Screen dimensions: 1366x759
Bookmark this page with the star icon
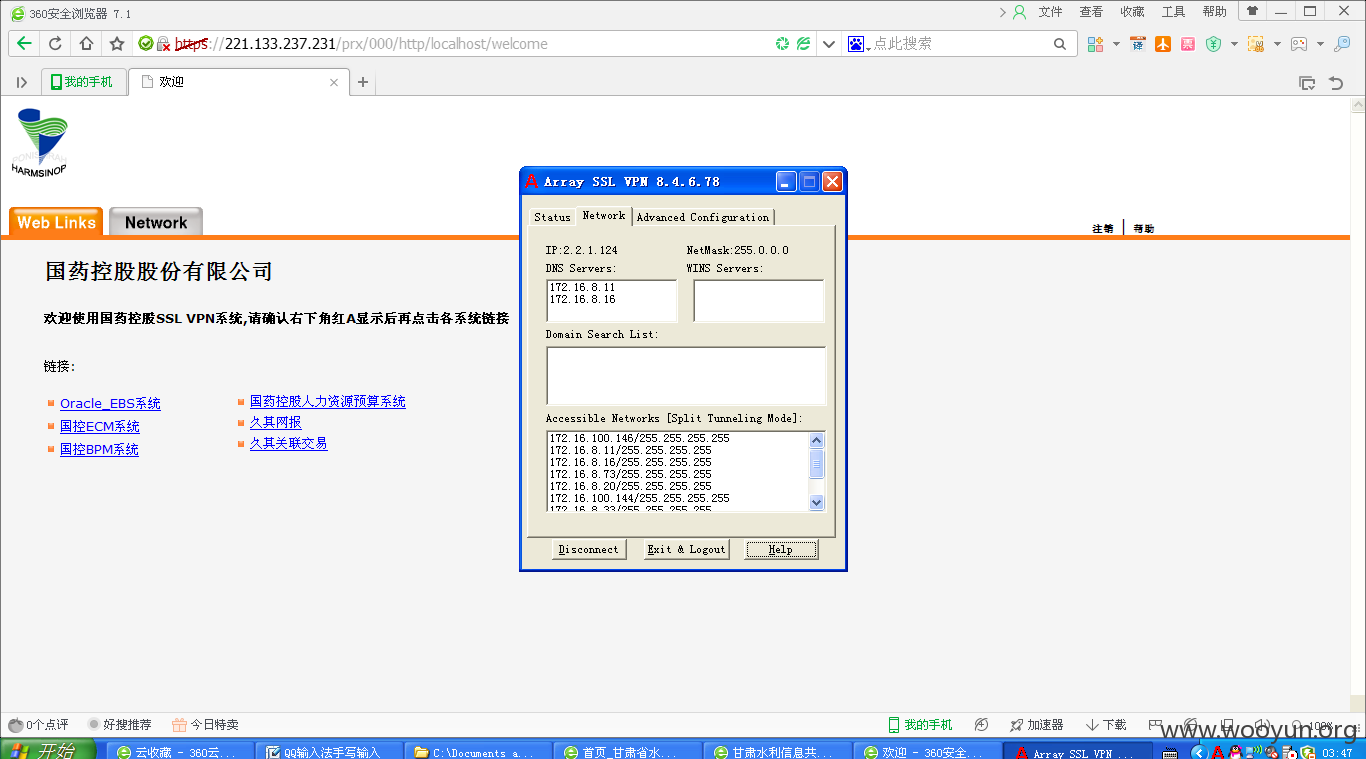[117, 44]
